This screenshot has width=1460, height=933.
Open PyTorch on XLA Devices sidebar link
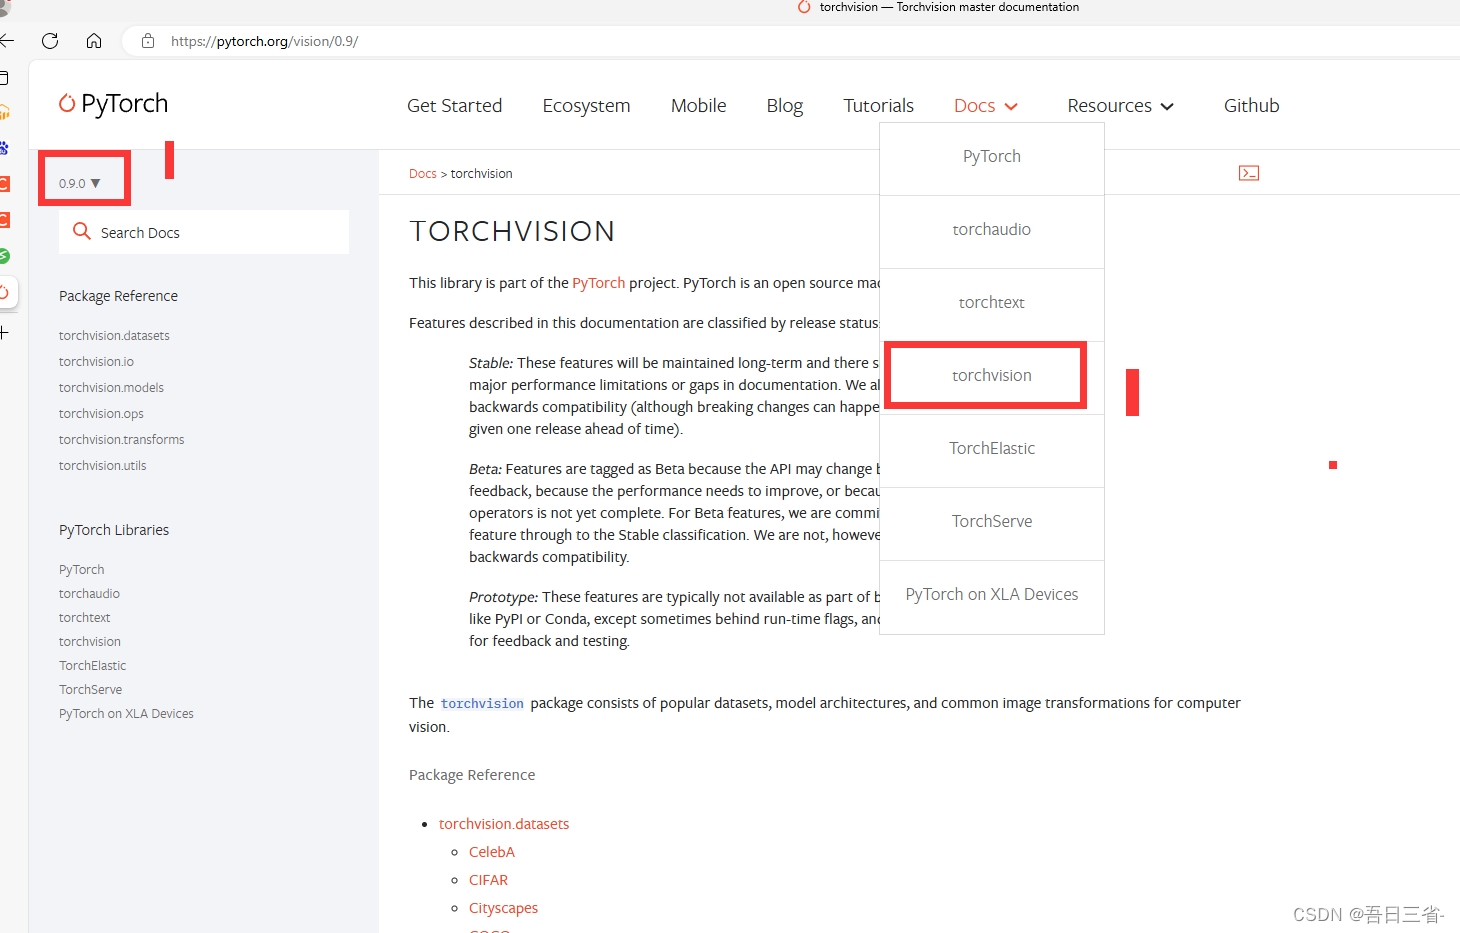coord(126,714)
